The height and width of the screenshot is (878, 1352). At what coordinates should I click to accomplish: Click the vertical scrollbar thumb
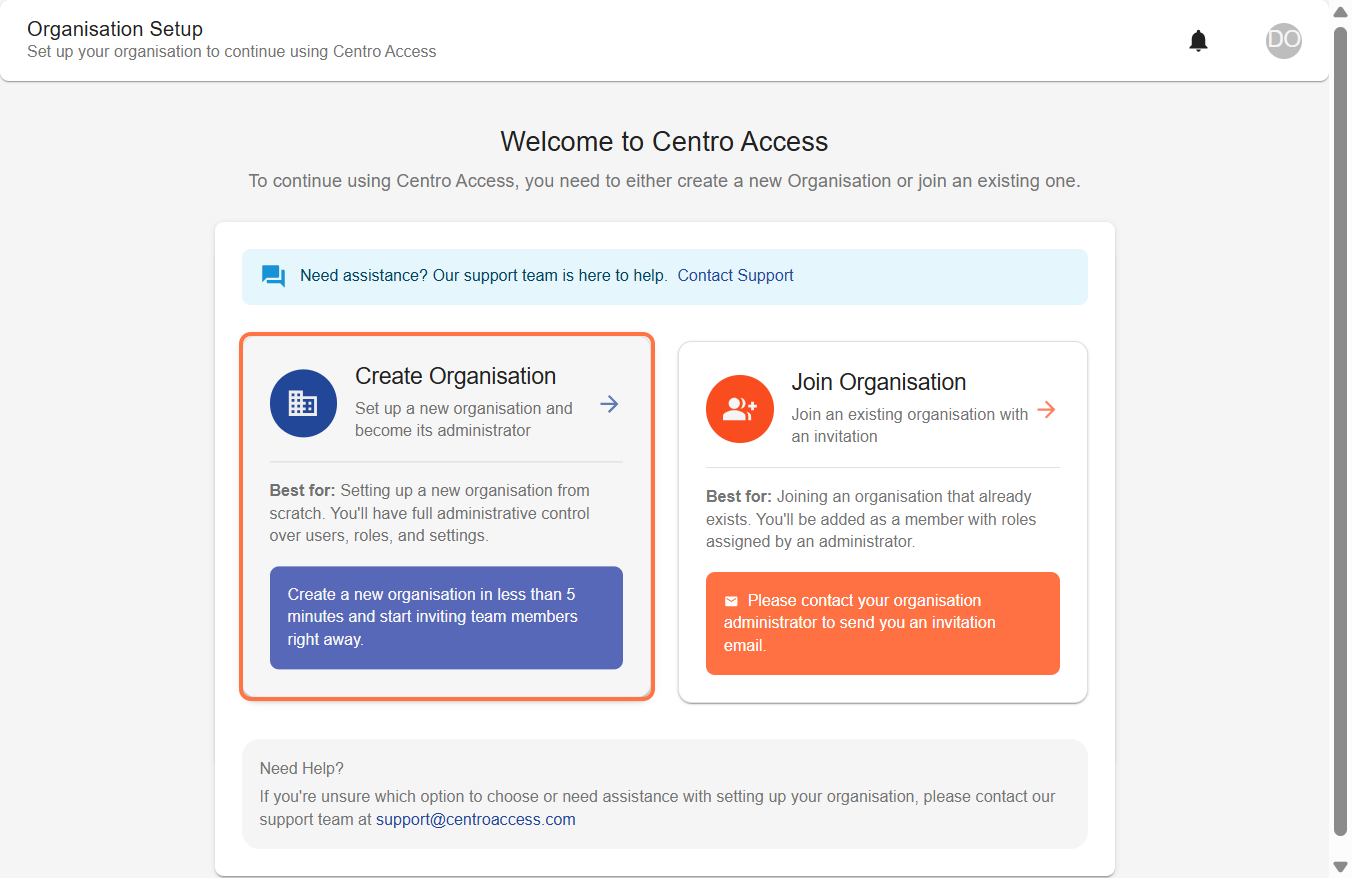pos(1341,430)
